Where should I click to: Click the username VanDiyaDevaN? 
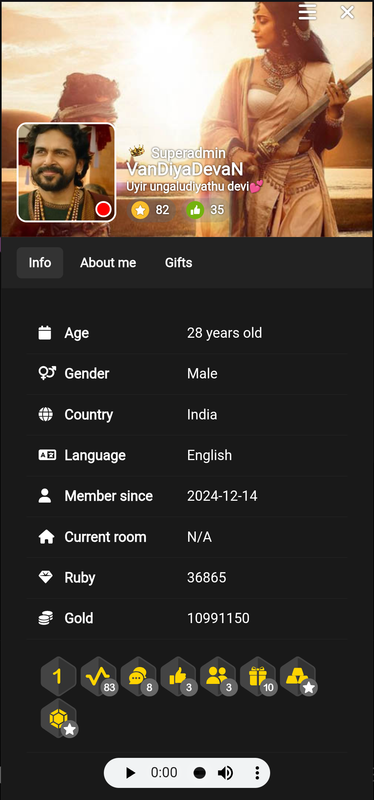pos(185,169)
